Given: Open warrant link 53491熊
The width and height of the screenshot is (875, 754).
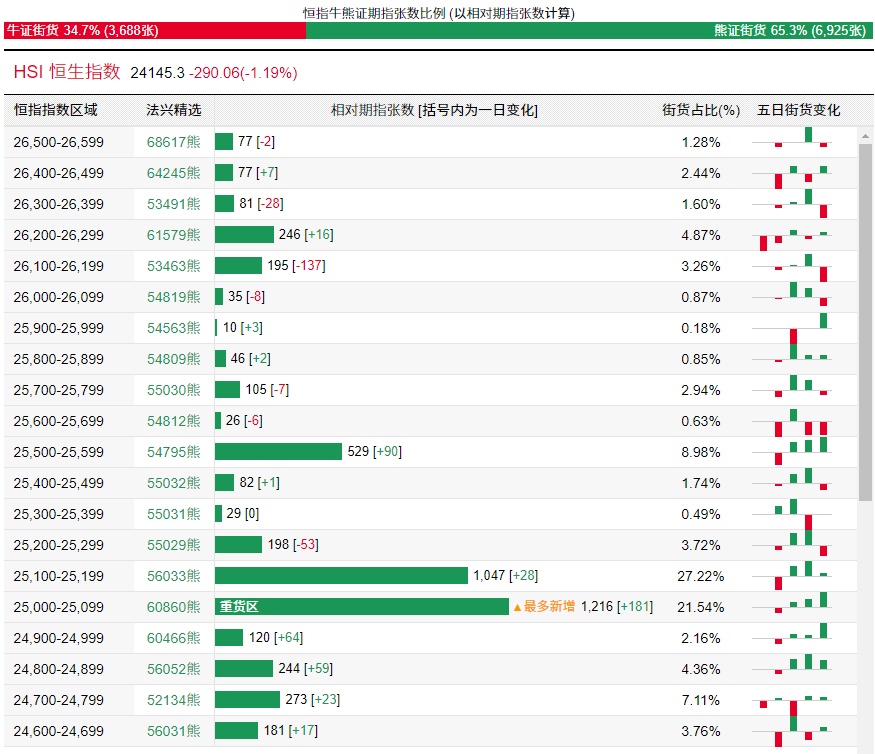Looking at the screenshot, I should (x=174, y=204).
